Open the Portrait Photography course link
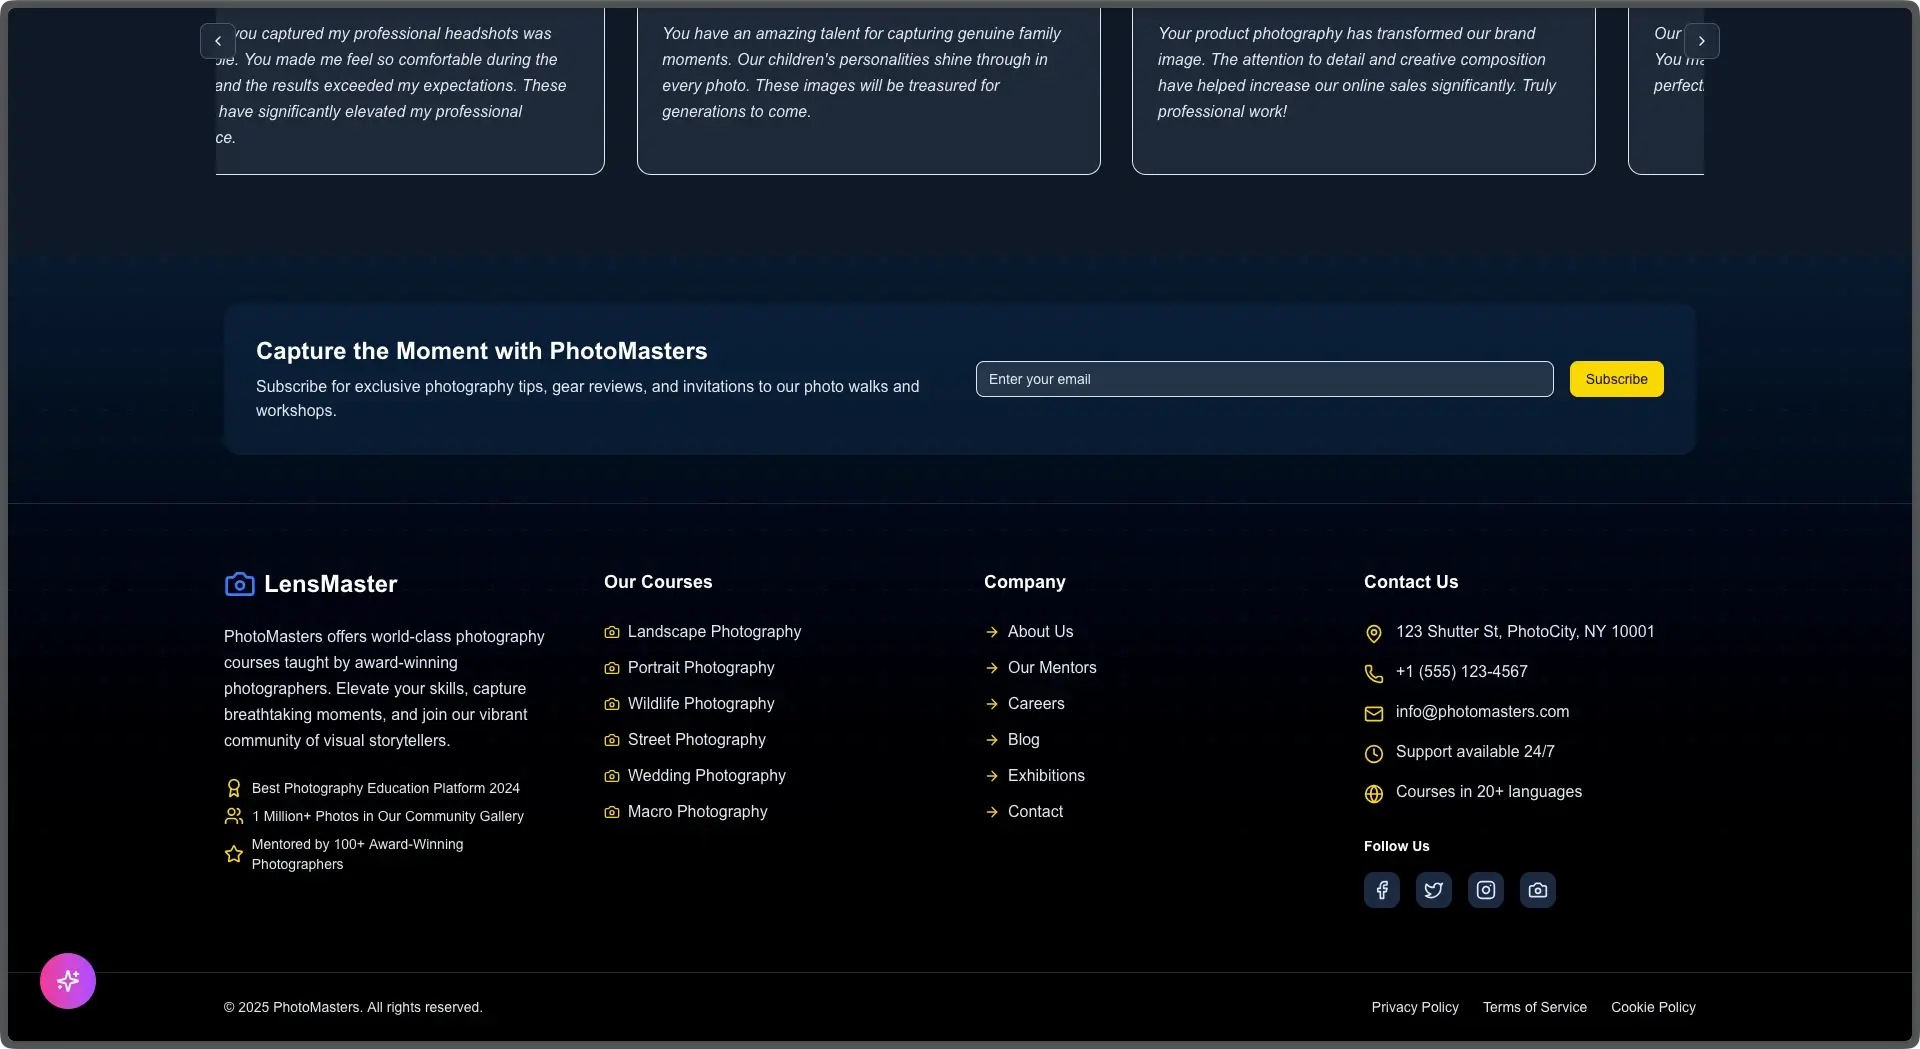 [701, 668]
